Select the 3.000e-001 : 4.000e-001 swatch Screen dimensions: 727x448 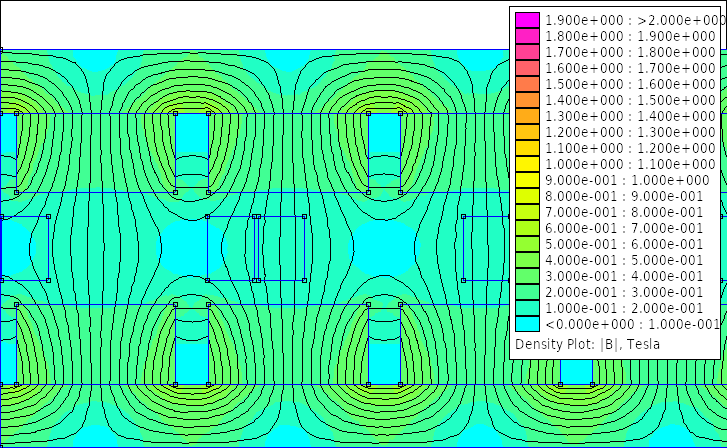click(x=527, y=276)
